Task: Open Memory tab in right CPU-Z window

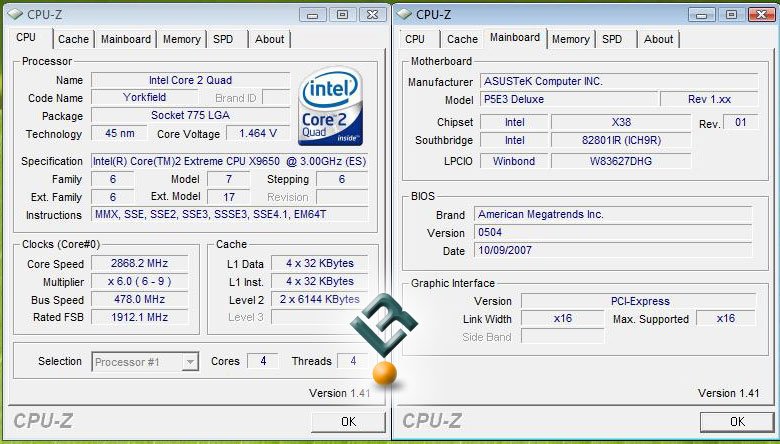Action: [571, 39]
